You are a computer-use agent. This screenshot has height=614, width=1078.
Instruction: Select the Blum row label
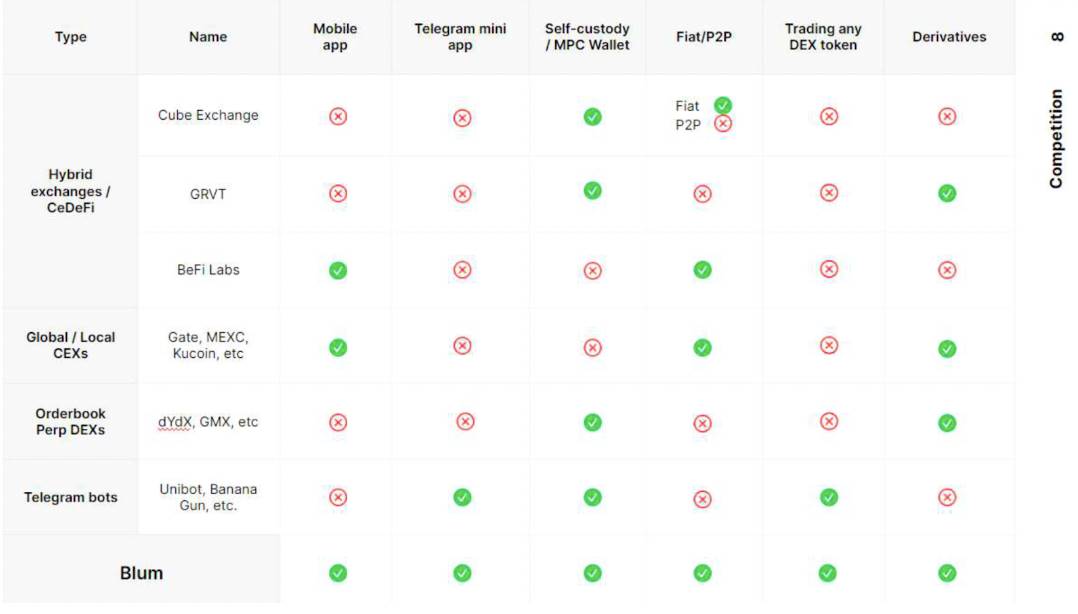141,573
